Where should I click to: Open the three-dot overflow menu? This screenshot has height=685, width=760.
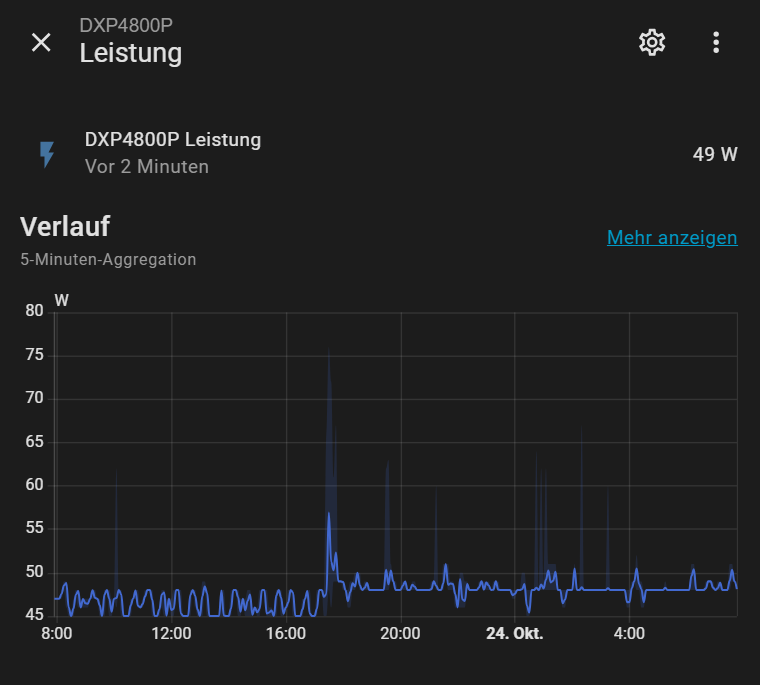[716, 42]
